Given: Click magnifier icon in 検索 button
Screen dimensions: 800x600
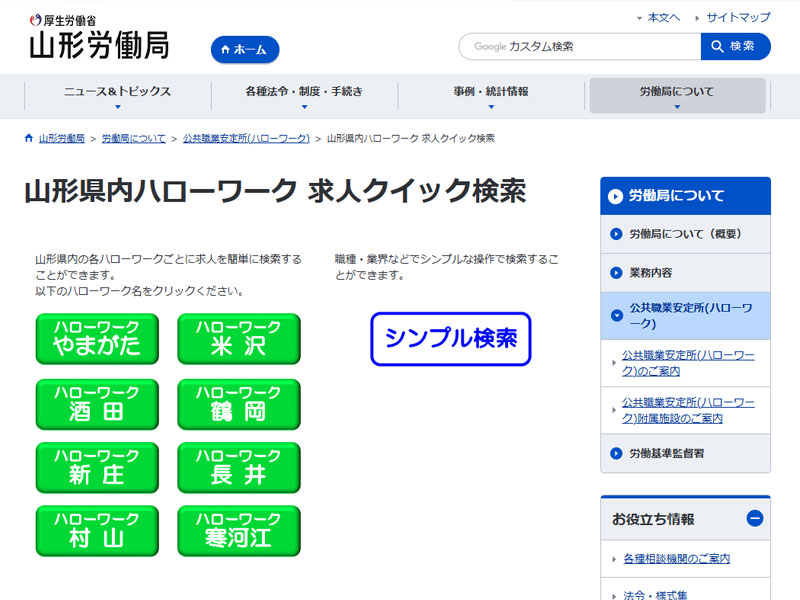Looking at the screenshot, I should 717,46.
